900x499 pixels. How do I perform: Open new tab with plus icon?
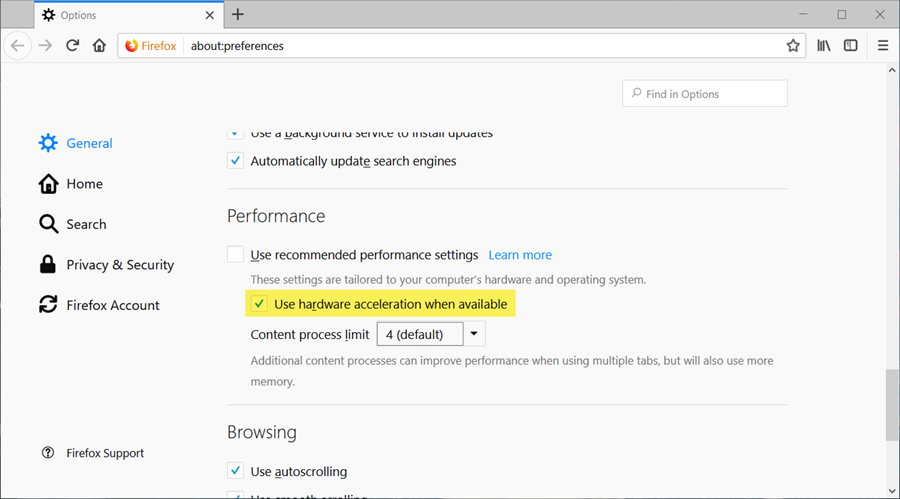[238, 15]
